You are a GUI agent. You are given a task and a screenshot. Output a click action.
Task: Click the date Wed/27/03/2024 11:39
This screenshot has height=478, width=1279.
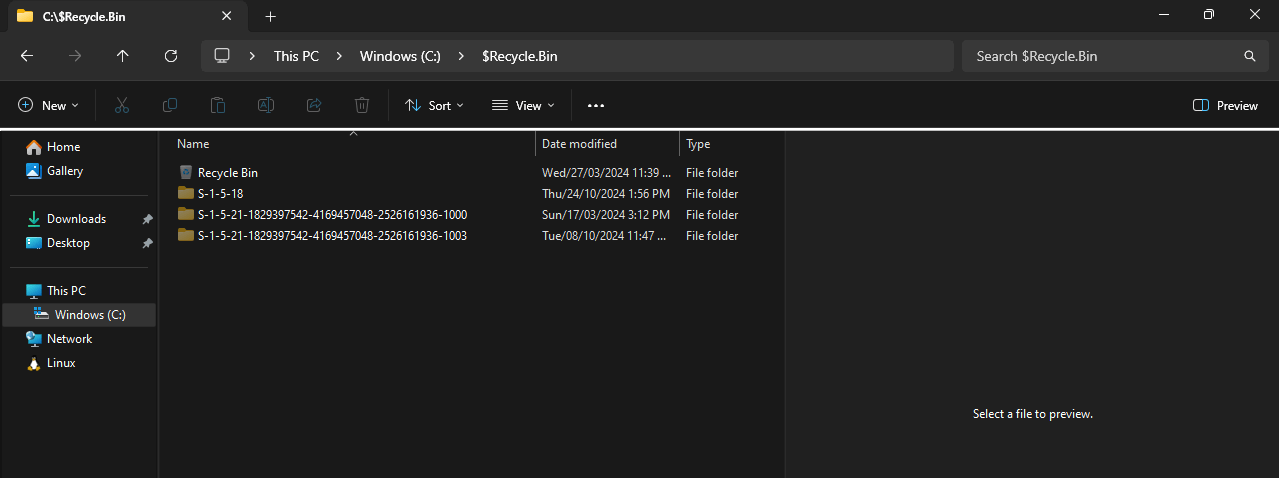607,173
